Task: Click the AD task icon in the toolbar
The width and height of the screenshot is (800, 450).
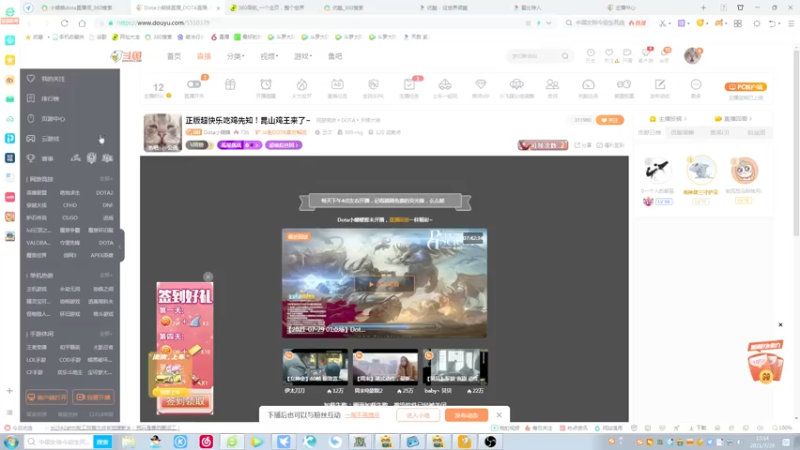Action: [x=337, y=84]
